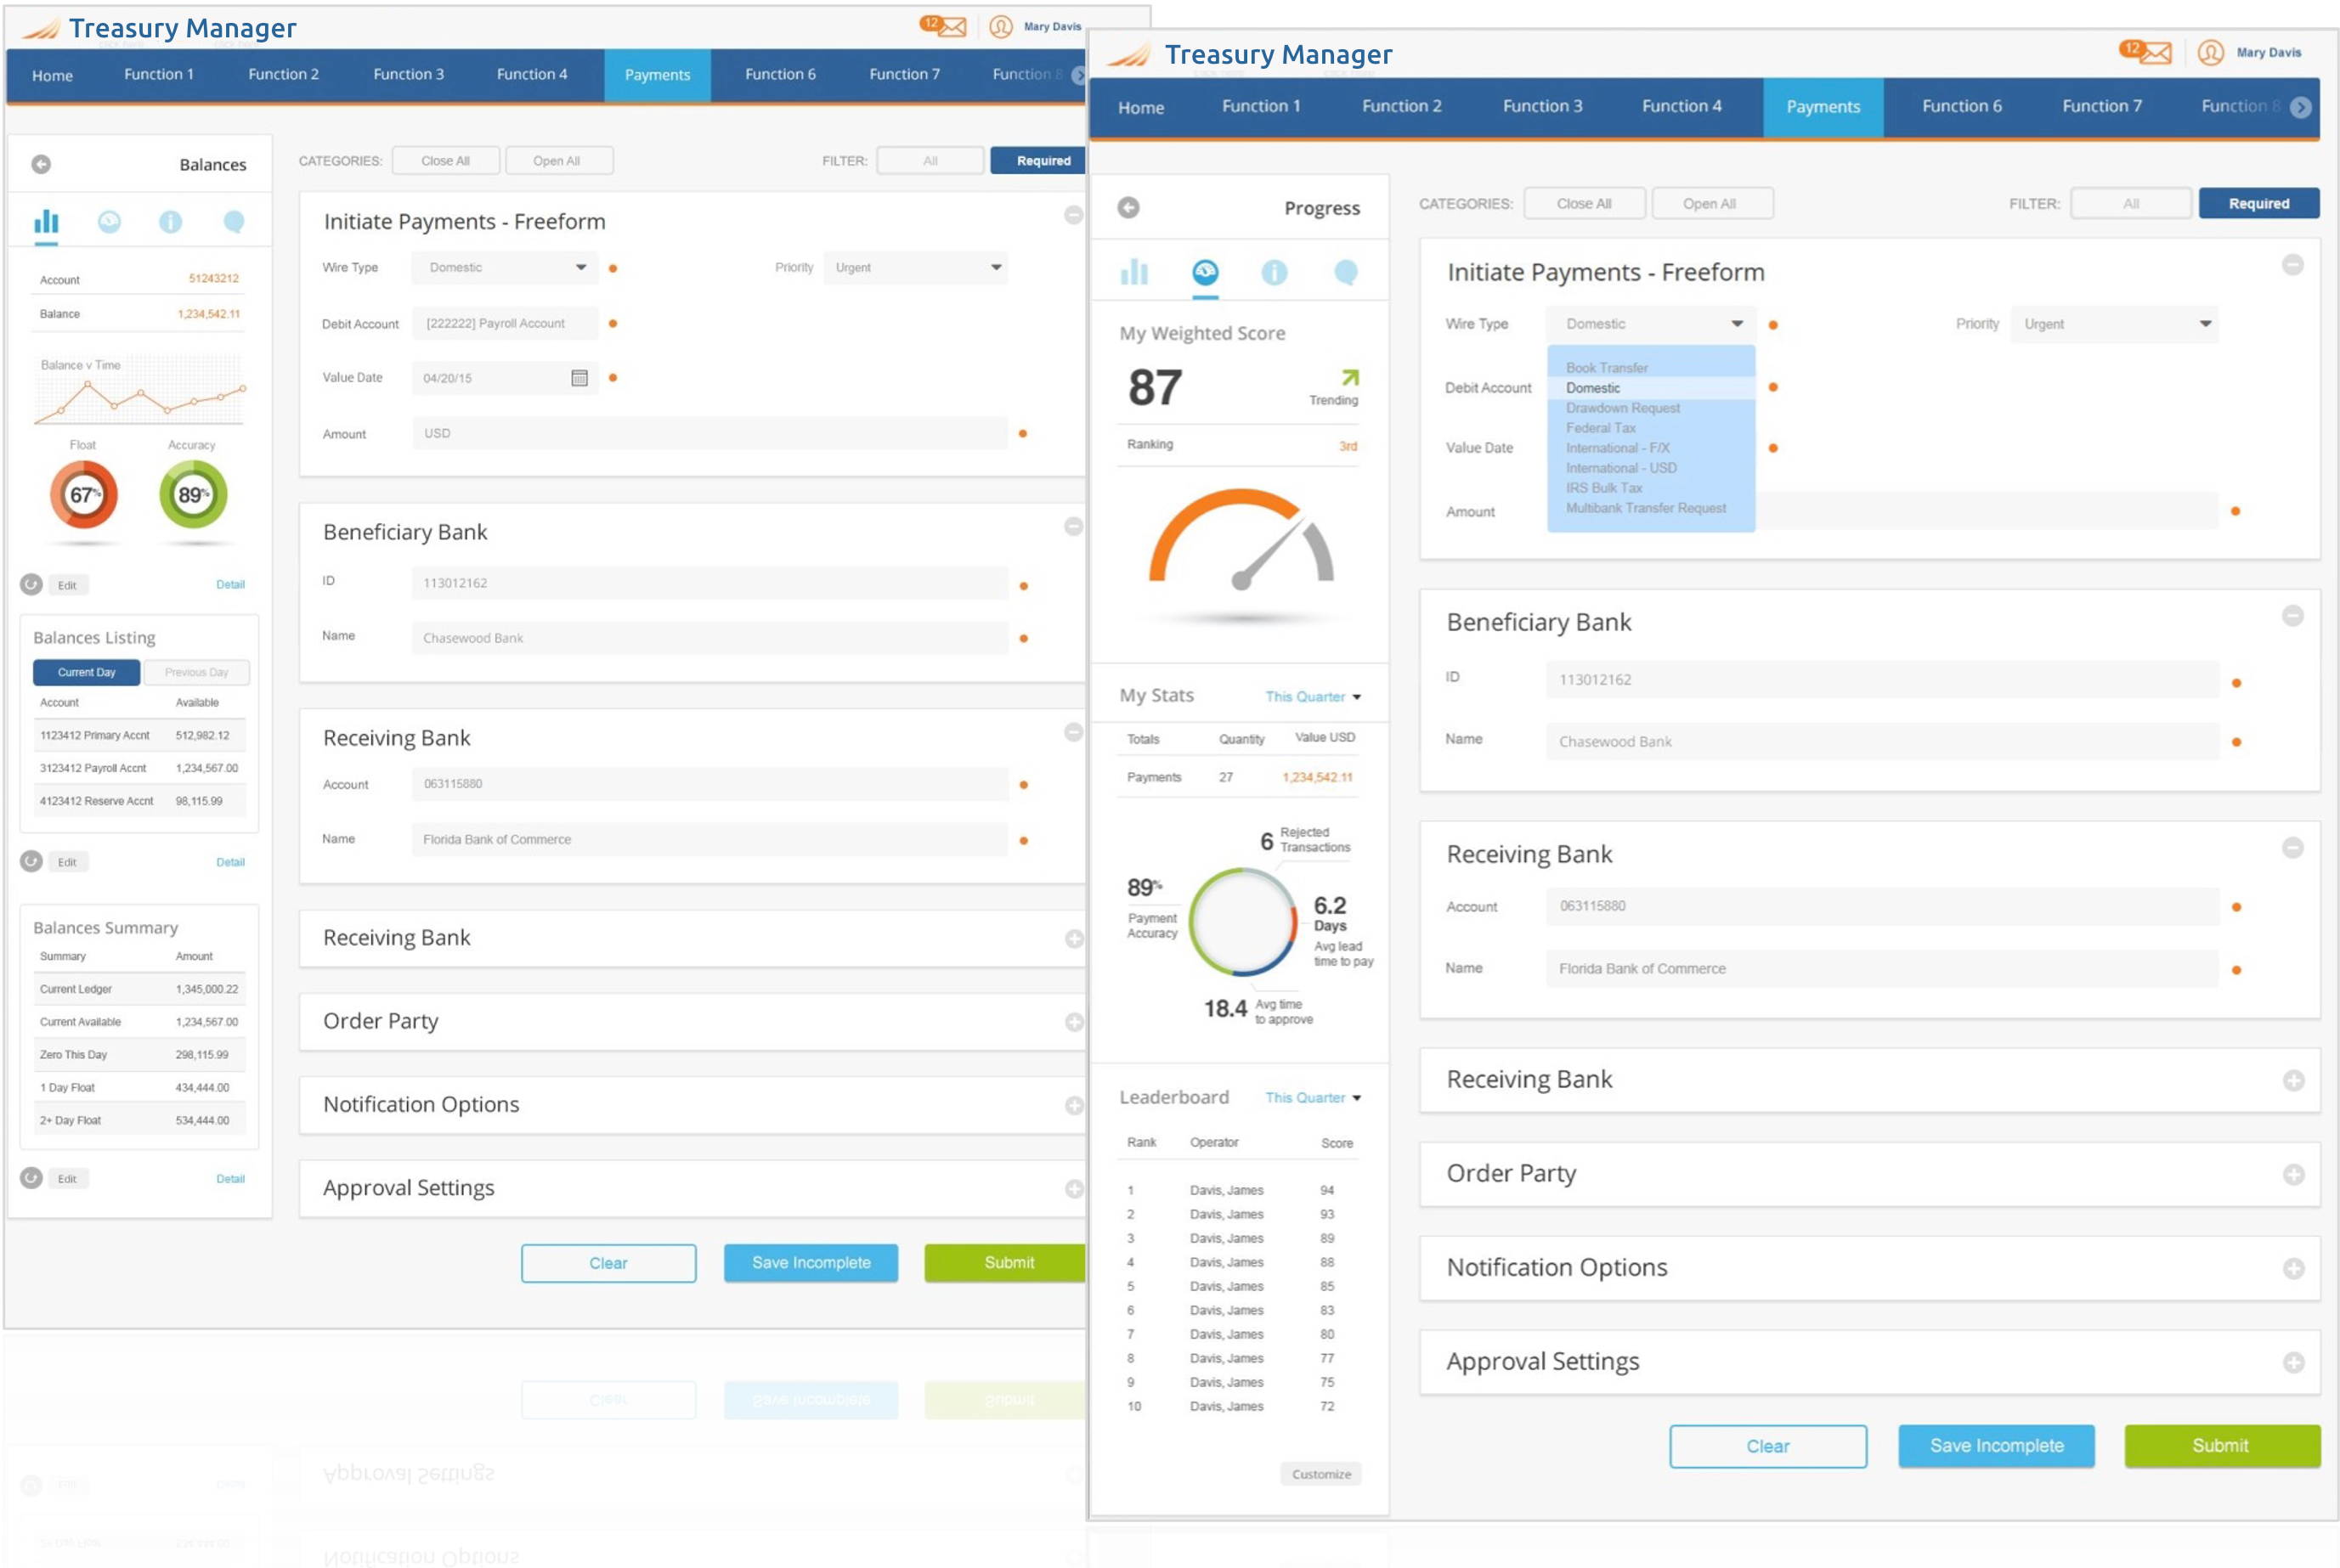This screenshot has height=1568, width=2340.
Task: Select bar chart balances icon in Progress panel
Action: coord(1134,272)
